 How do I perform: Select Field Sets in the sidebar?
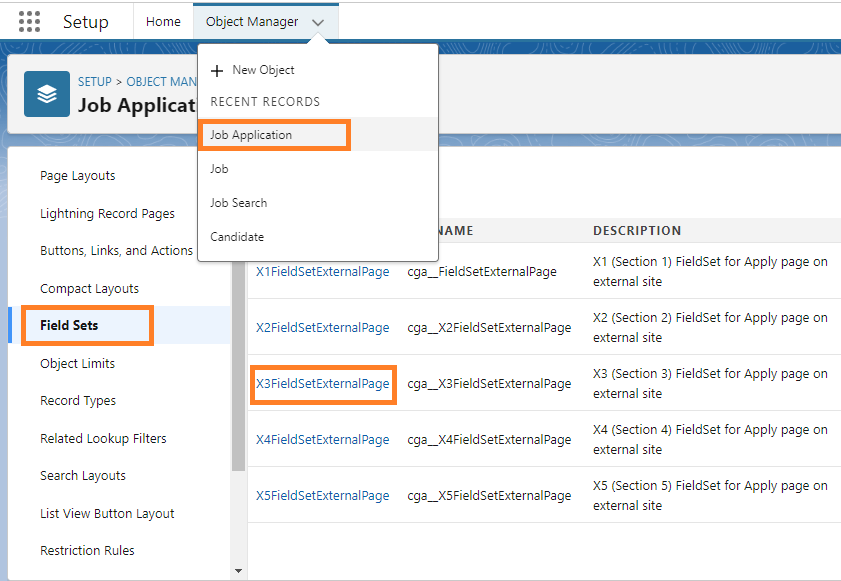click(69, 326)
